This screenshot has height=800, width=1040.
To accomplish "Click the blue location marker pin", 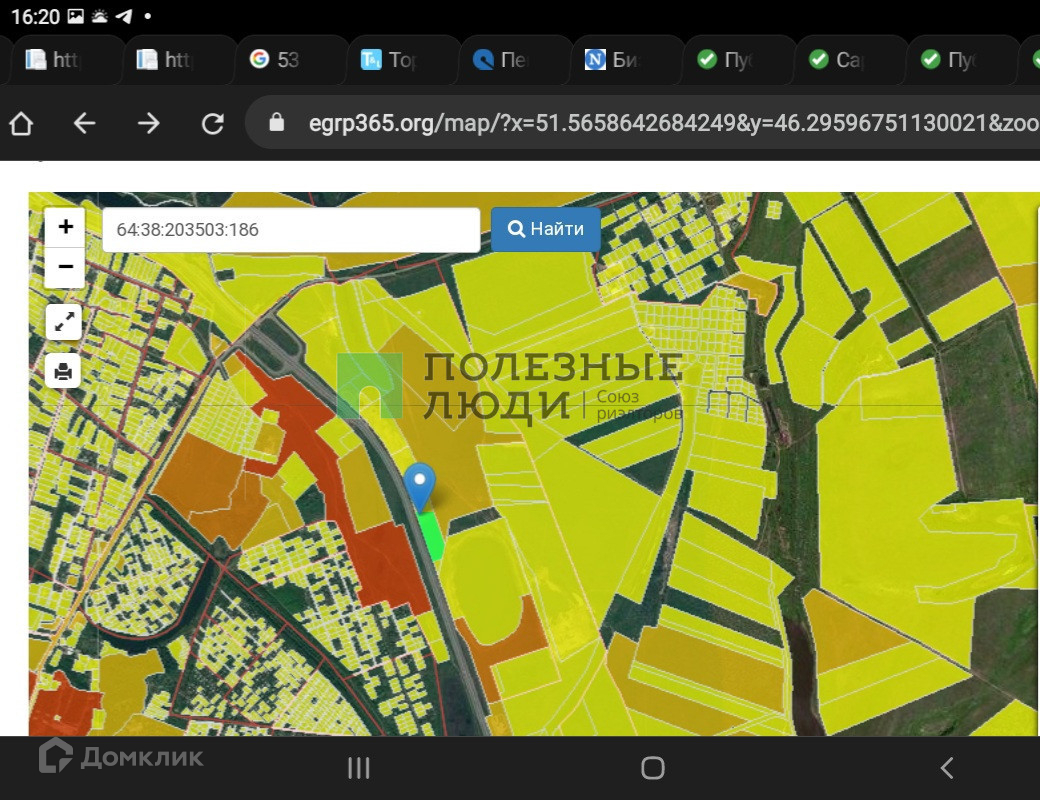I will [x=420, y=484].
